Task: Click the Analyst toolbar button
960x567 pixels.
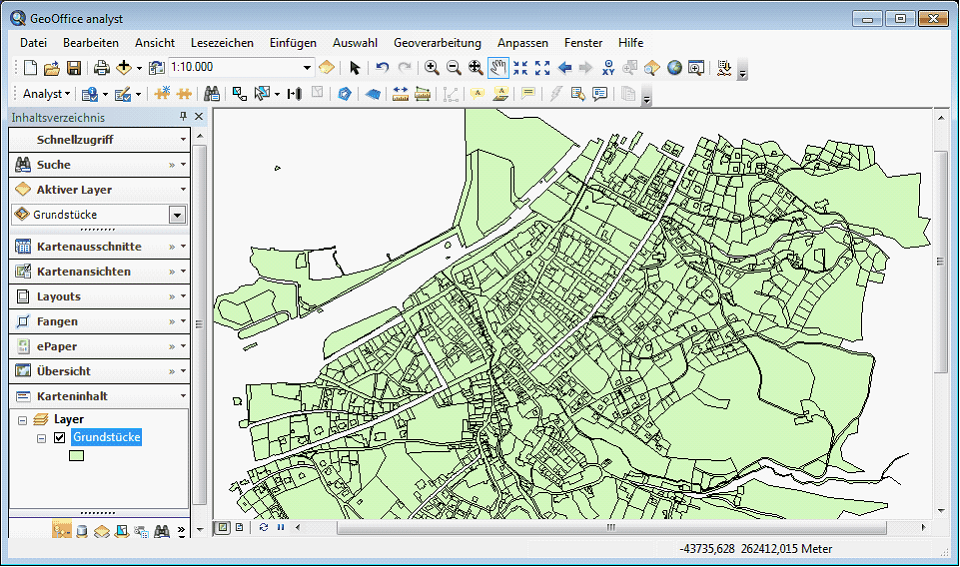Action: (43, 94)
